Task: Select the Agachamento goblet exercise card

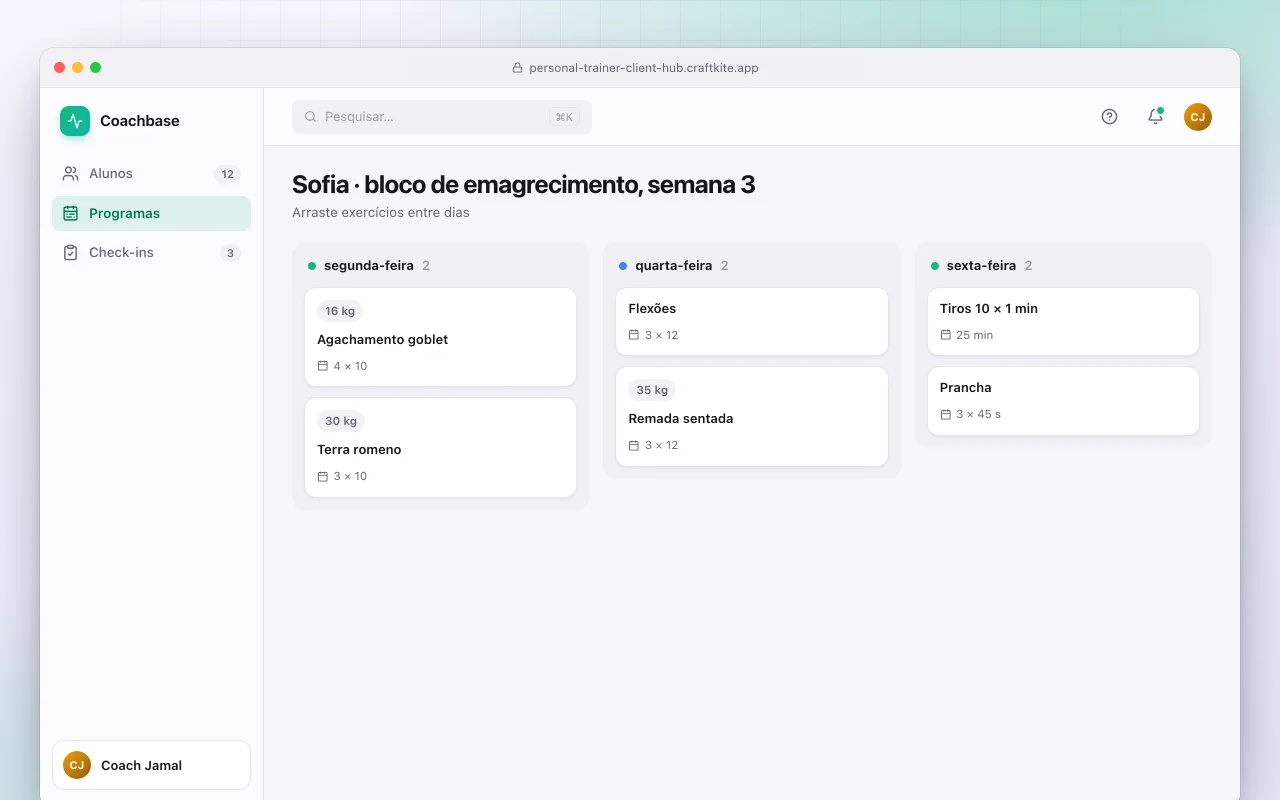Action: (440, 337)
